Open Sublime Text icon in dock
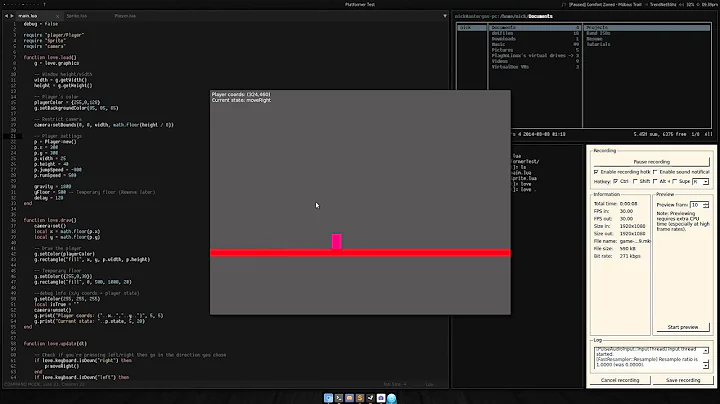Screen dimensions: 720x404 click(360, 398)
